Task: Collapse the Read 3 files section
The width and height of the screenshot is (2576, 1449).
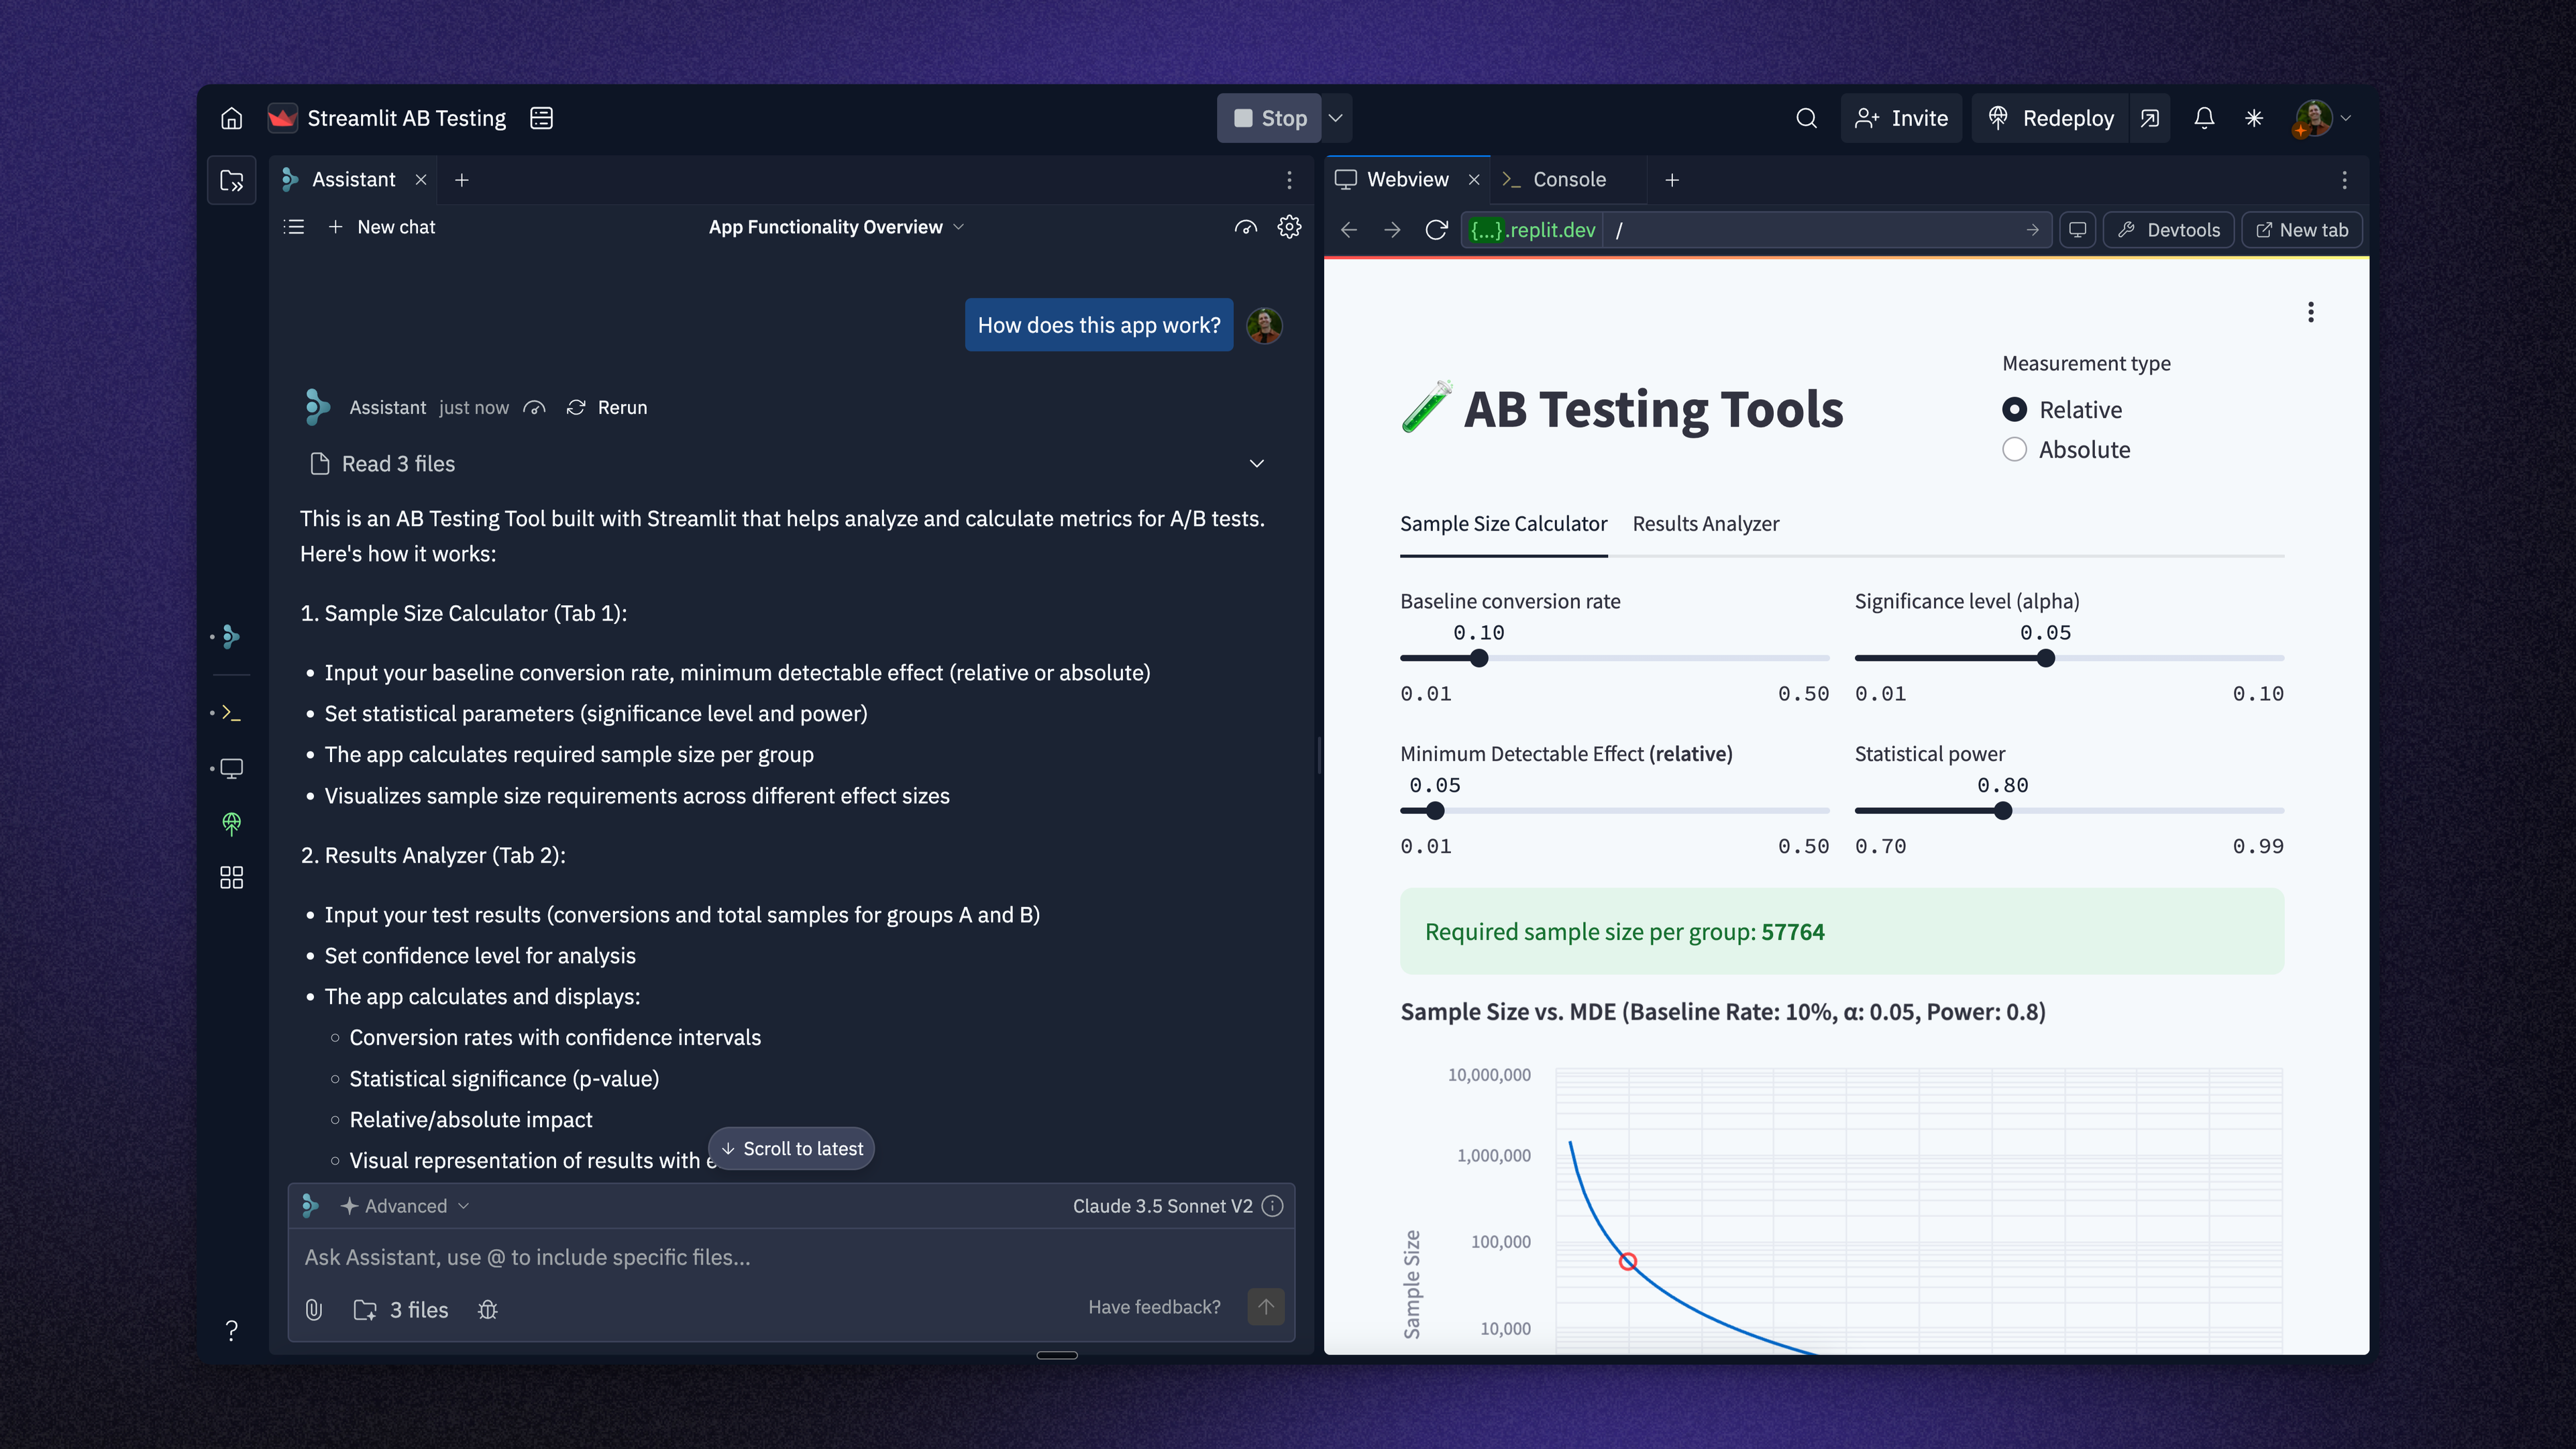Action: (1256, 463)
